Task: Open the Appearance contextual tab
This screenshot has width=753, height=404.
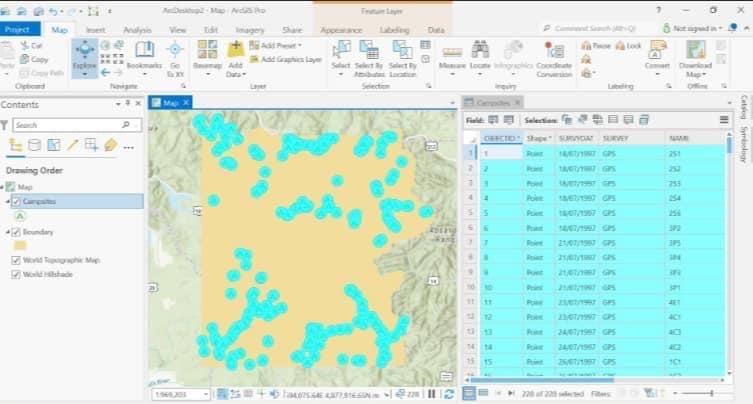Action: (341, 30)
